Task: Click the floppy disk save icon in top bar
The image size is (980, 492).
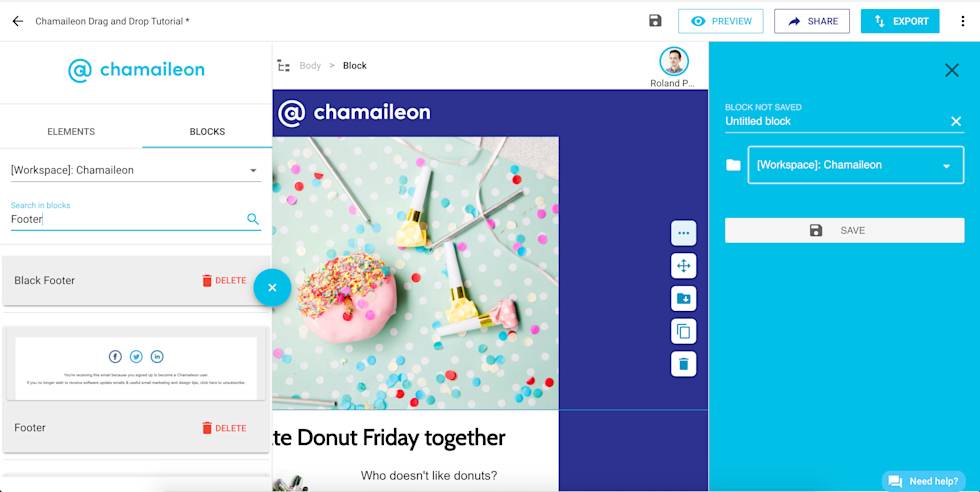Action: pyautogui.click(x=655, y=21)
